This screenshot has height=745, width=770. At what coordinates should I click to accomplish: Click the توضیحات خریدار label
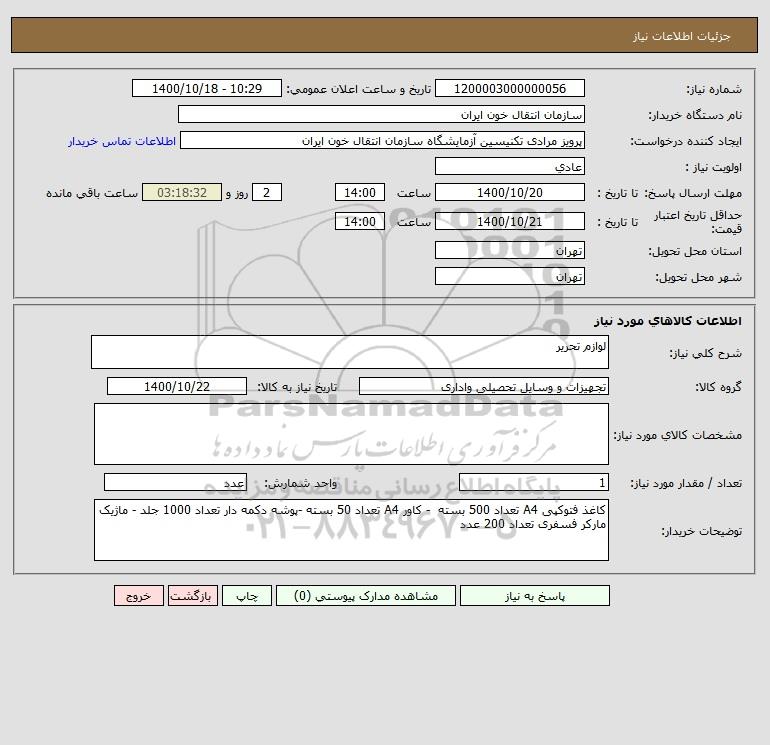[x=701, y=531]
